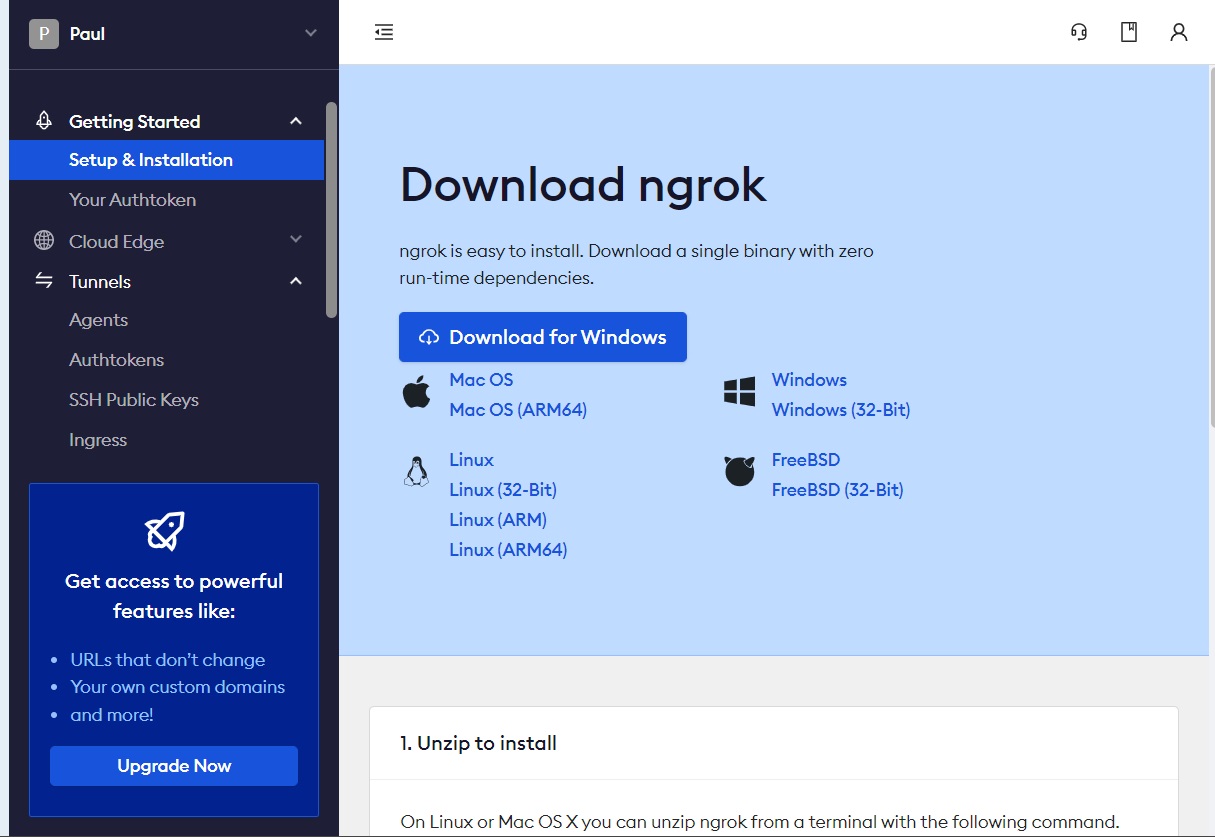Click the Apple logo icon
Screen dimensions: 1215x837
pos(416,393)
